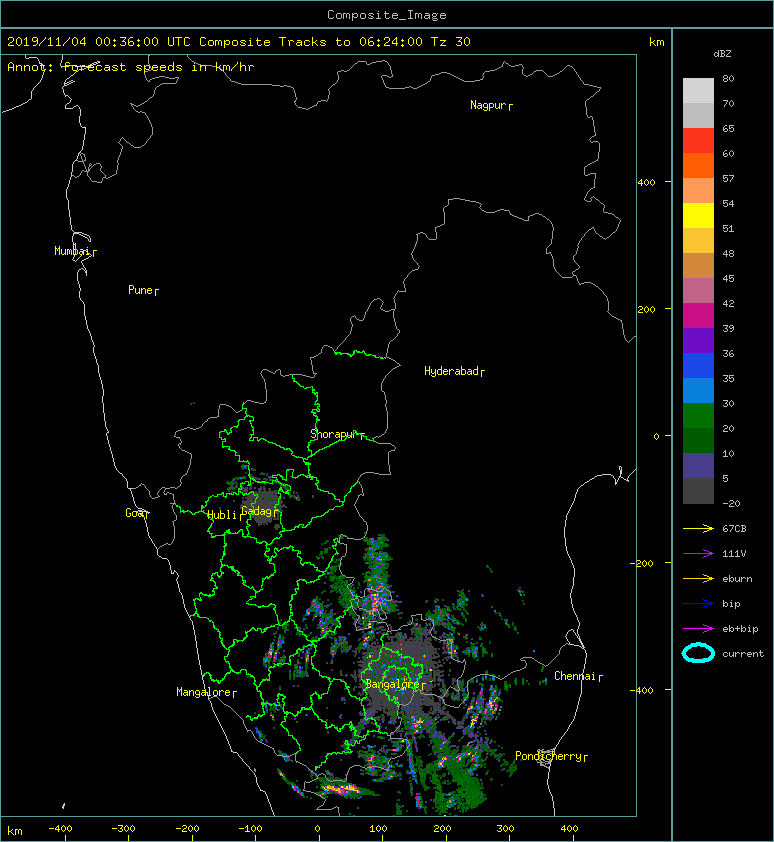Click the eb+bip legend label text

[740, 629]
